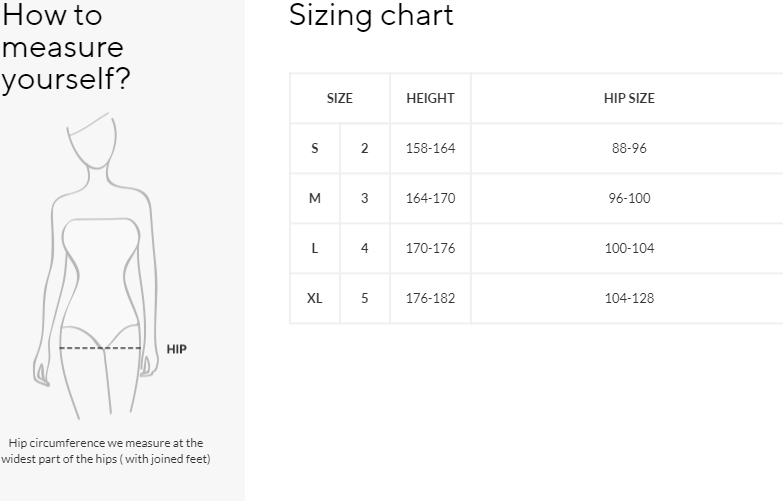This screenshot has width=783, height=501.
Task: Click the 'Sizing chart' heading
Action: point(371,15)
